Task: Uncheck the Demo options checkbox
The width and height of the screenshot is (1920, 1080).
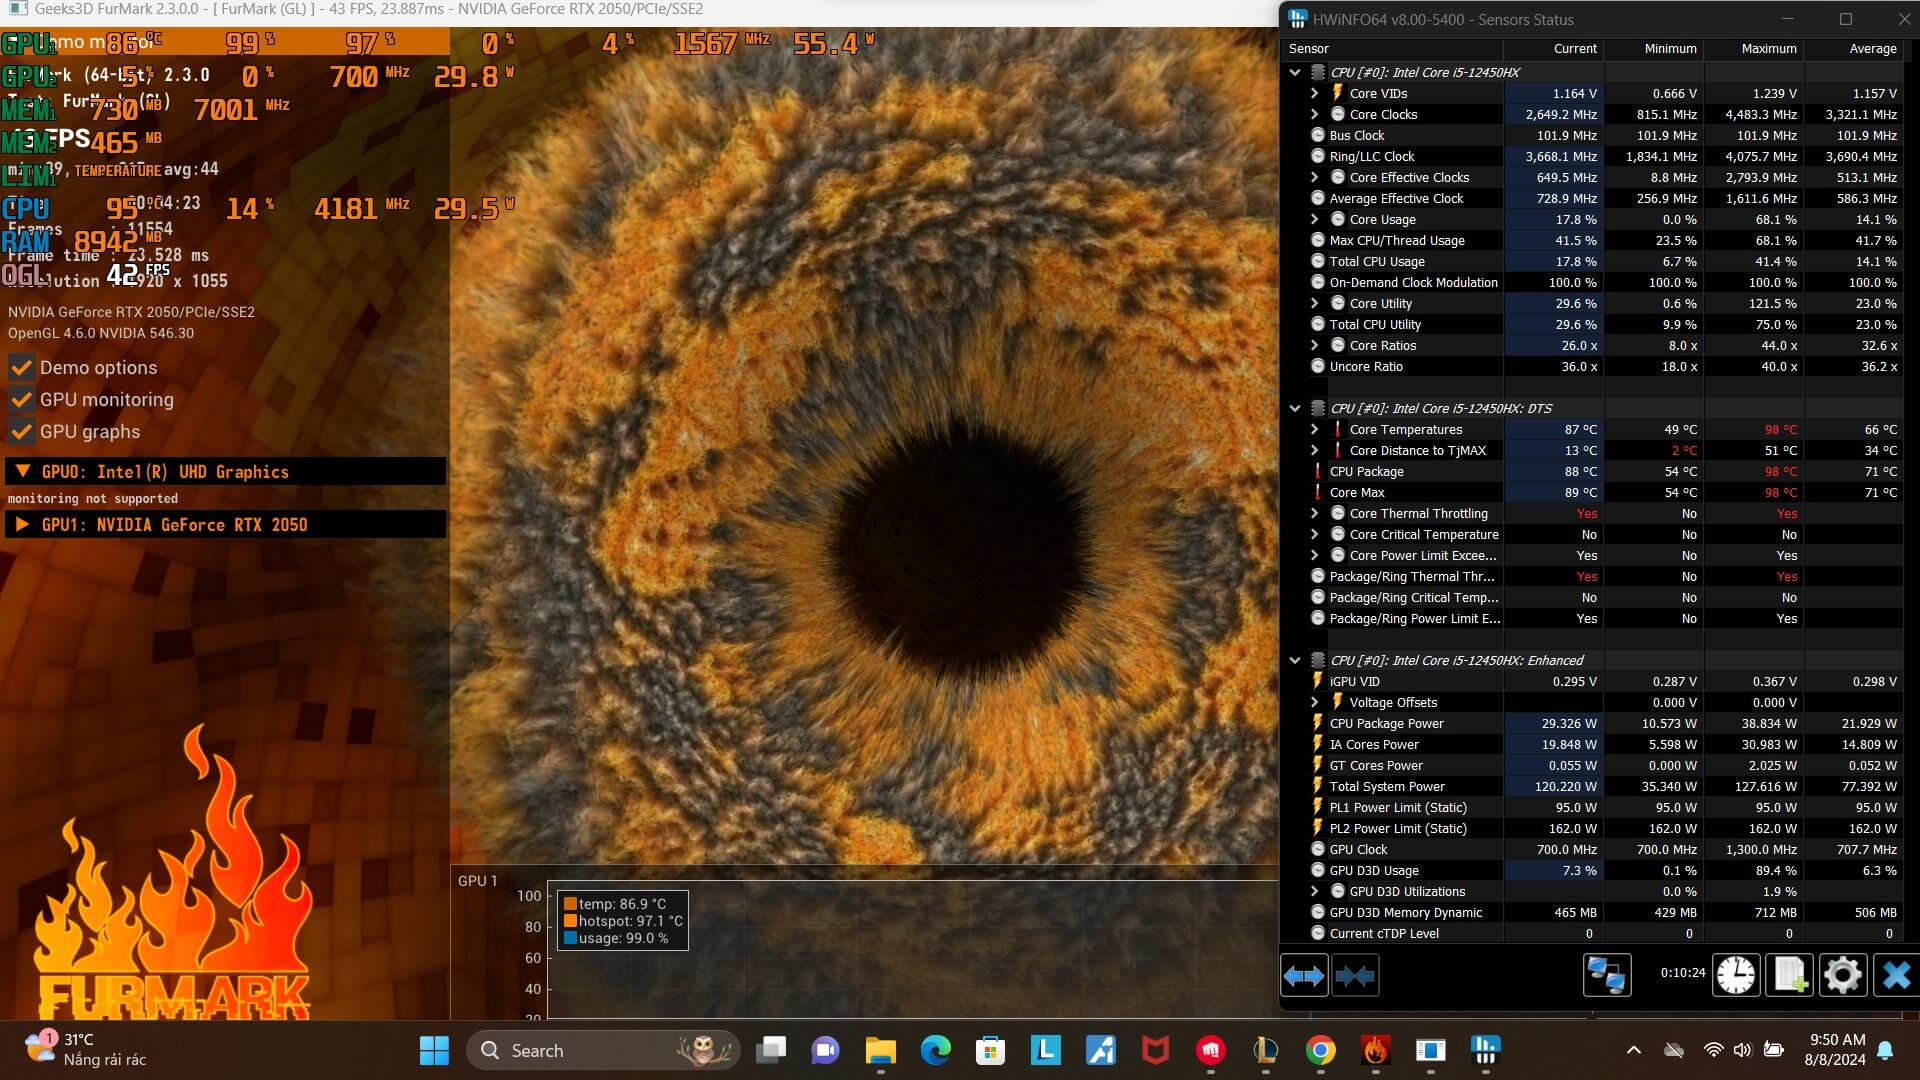Action: tap(21, 368)
